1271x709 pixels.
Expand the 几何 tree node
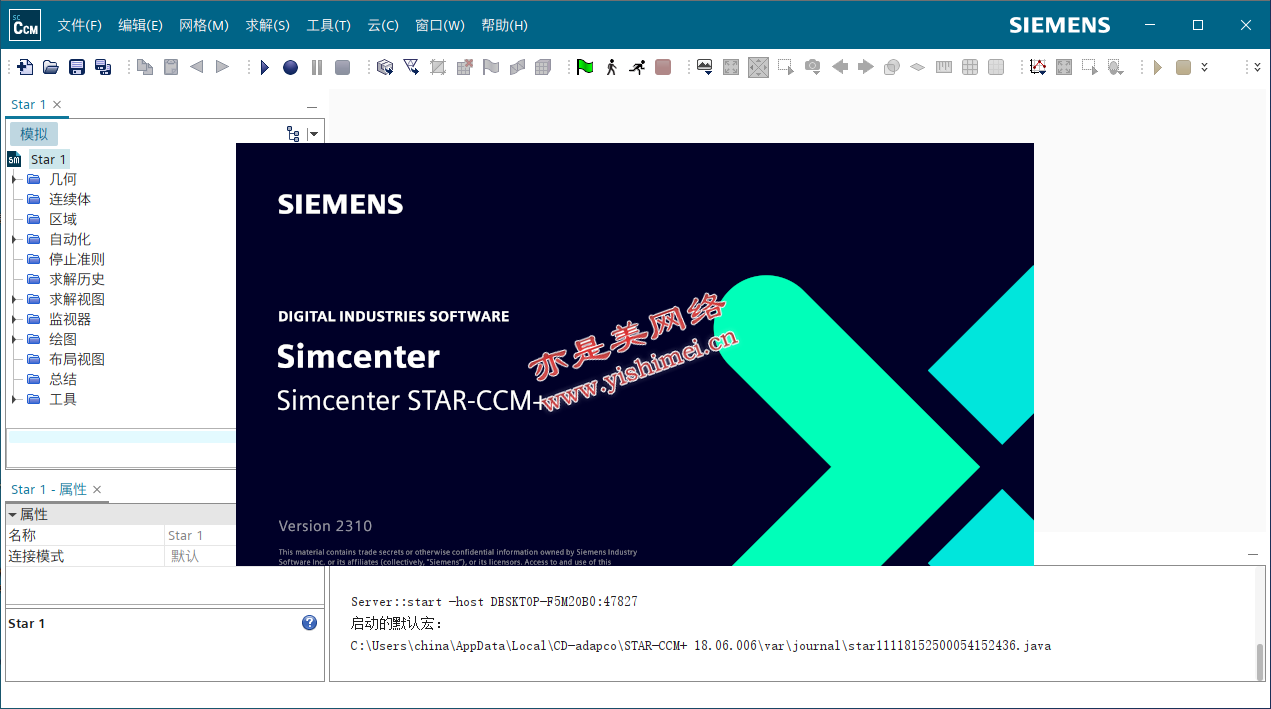pyautogui.click(x=14, y=179)
